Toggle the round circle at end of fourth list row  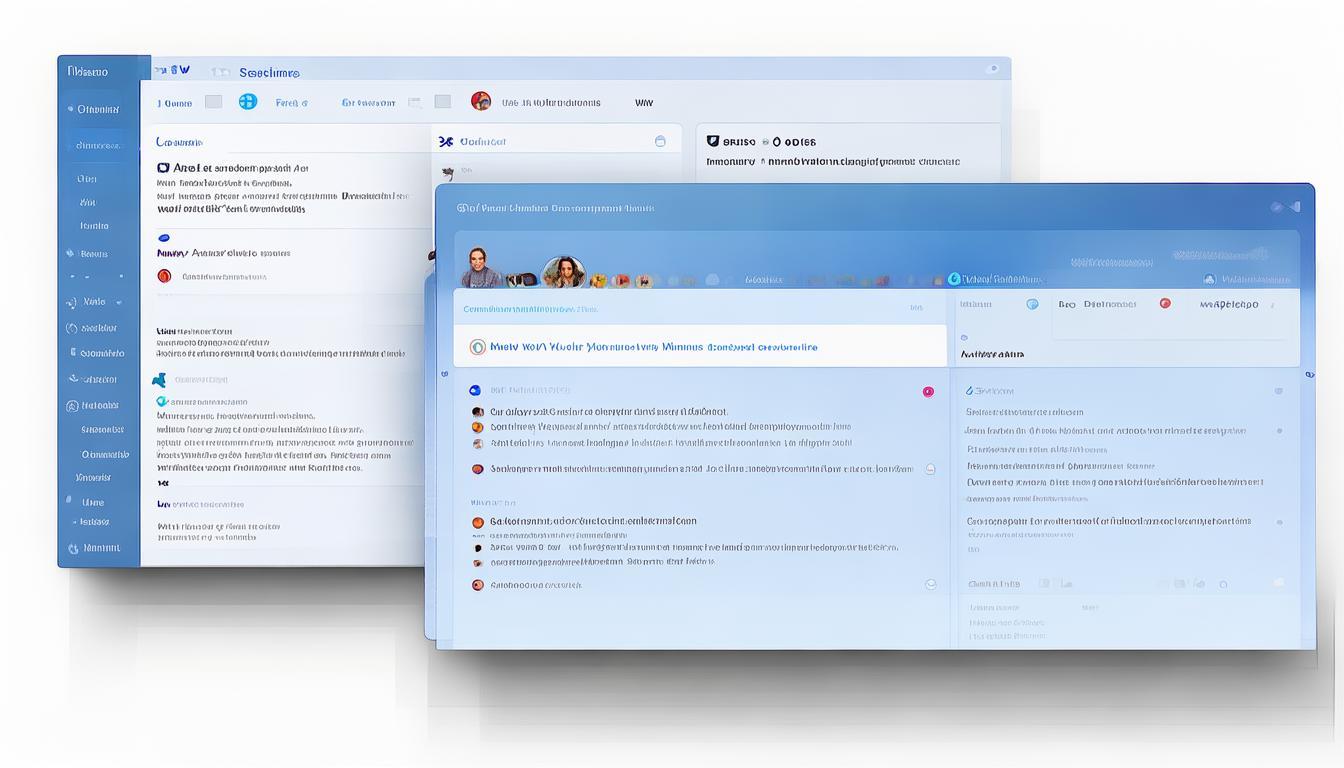tap(930, 469)
